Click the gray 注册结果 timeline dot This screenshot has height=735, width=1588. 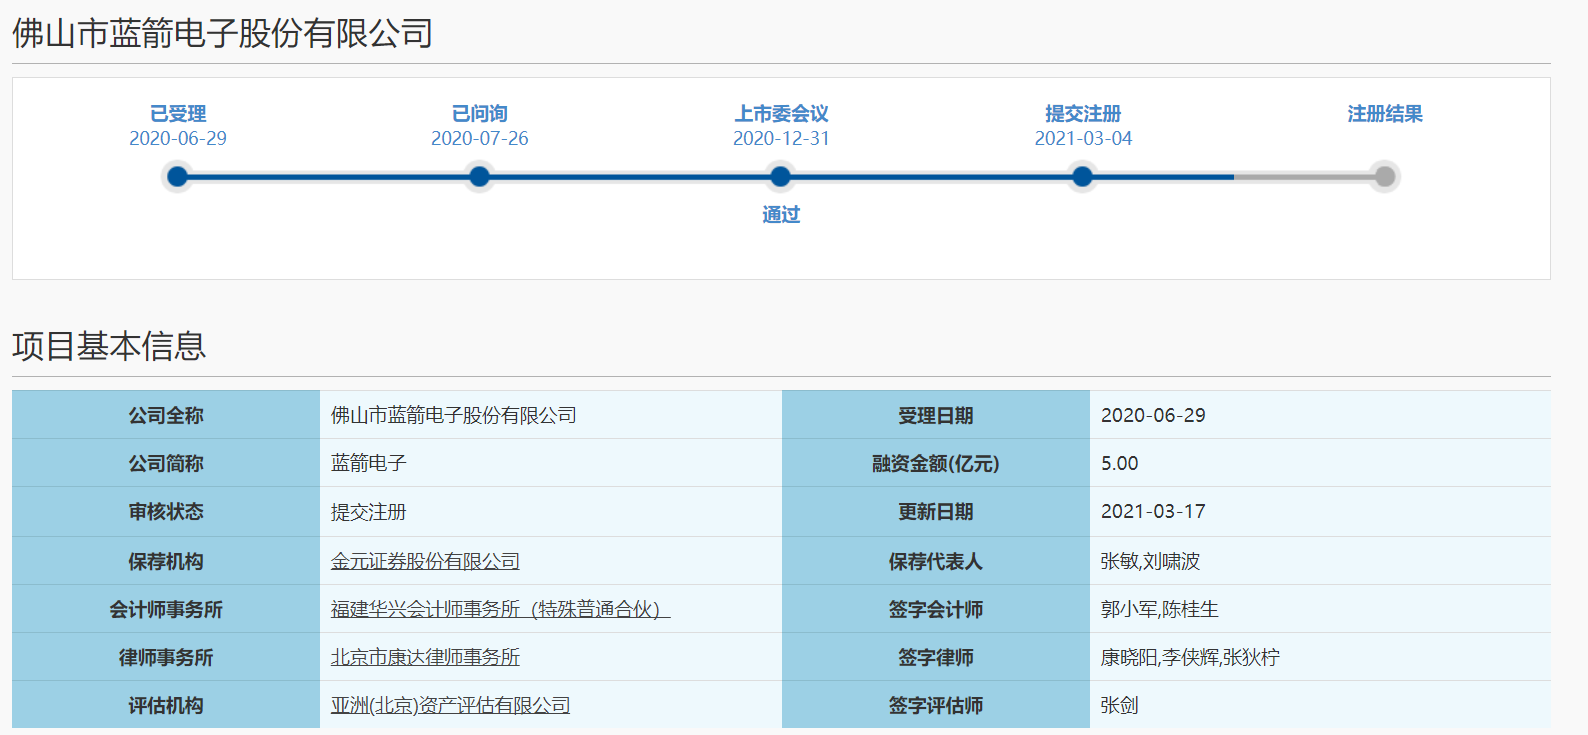click(x=1384, y=177)
